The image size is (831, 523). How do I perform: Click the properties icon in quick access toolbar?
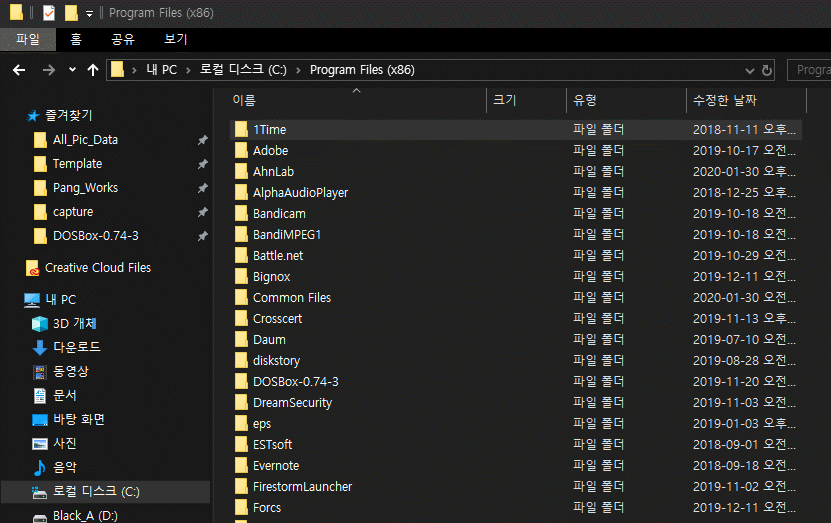49,12
